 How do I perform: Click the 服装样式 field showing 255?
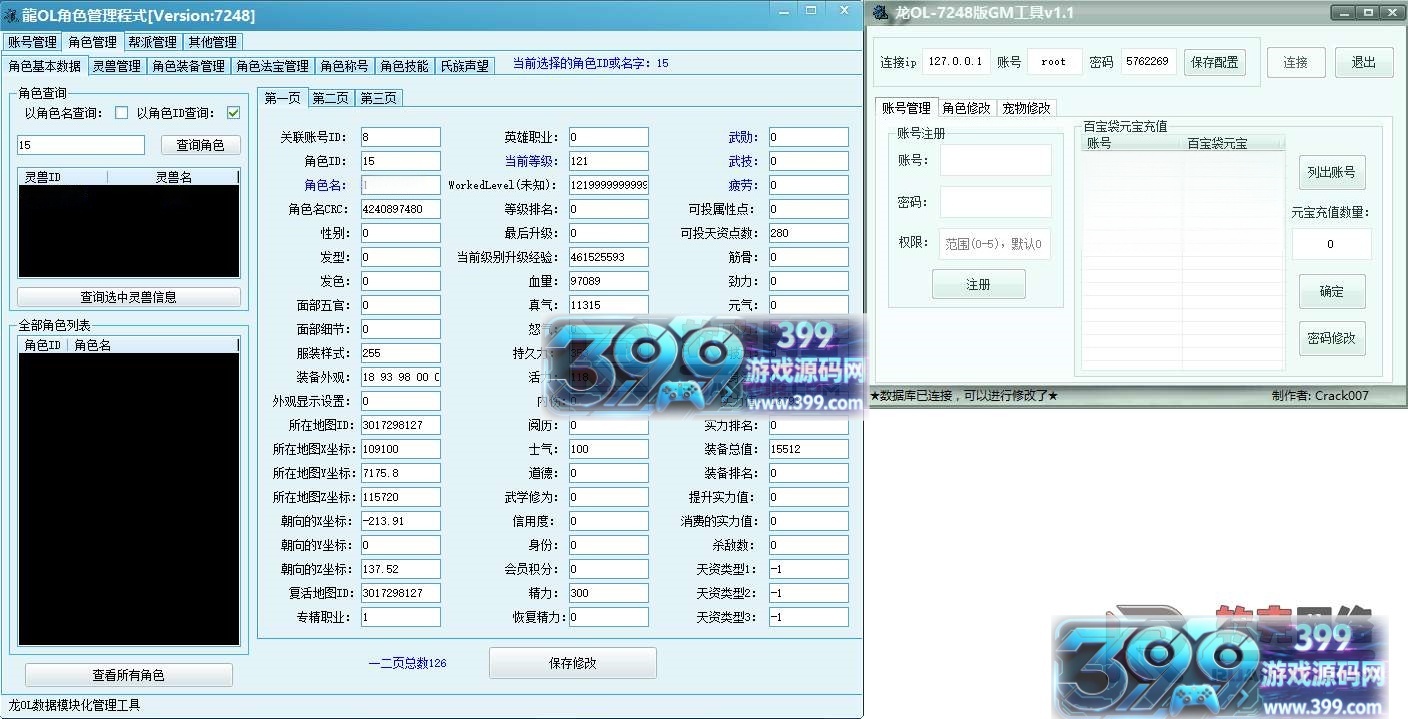[400, 353]
